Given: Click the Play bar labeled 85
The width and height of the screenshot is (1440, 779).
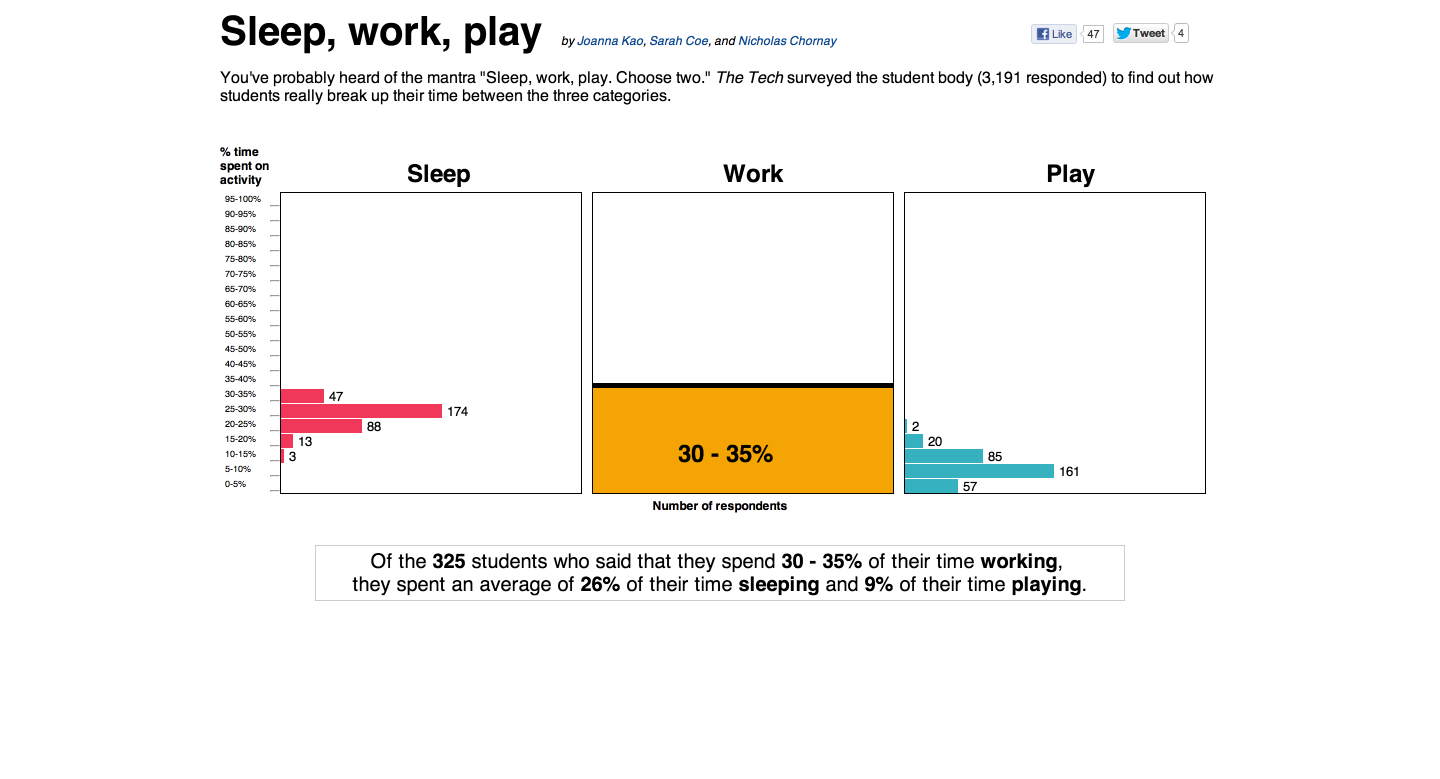Looking at the screenshot, I should (x=944, y=456).
